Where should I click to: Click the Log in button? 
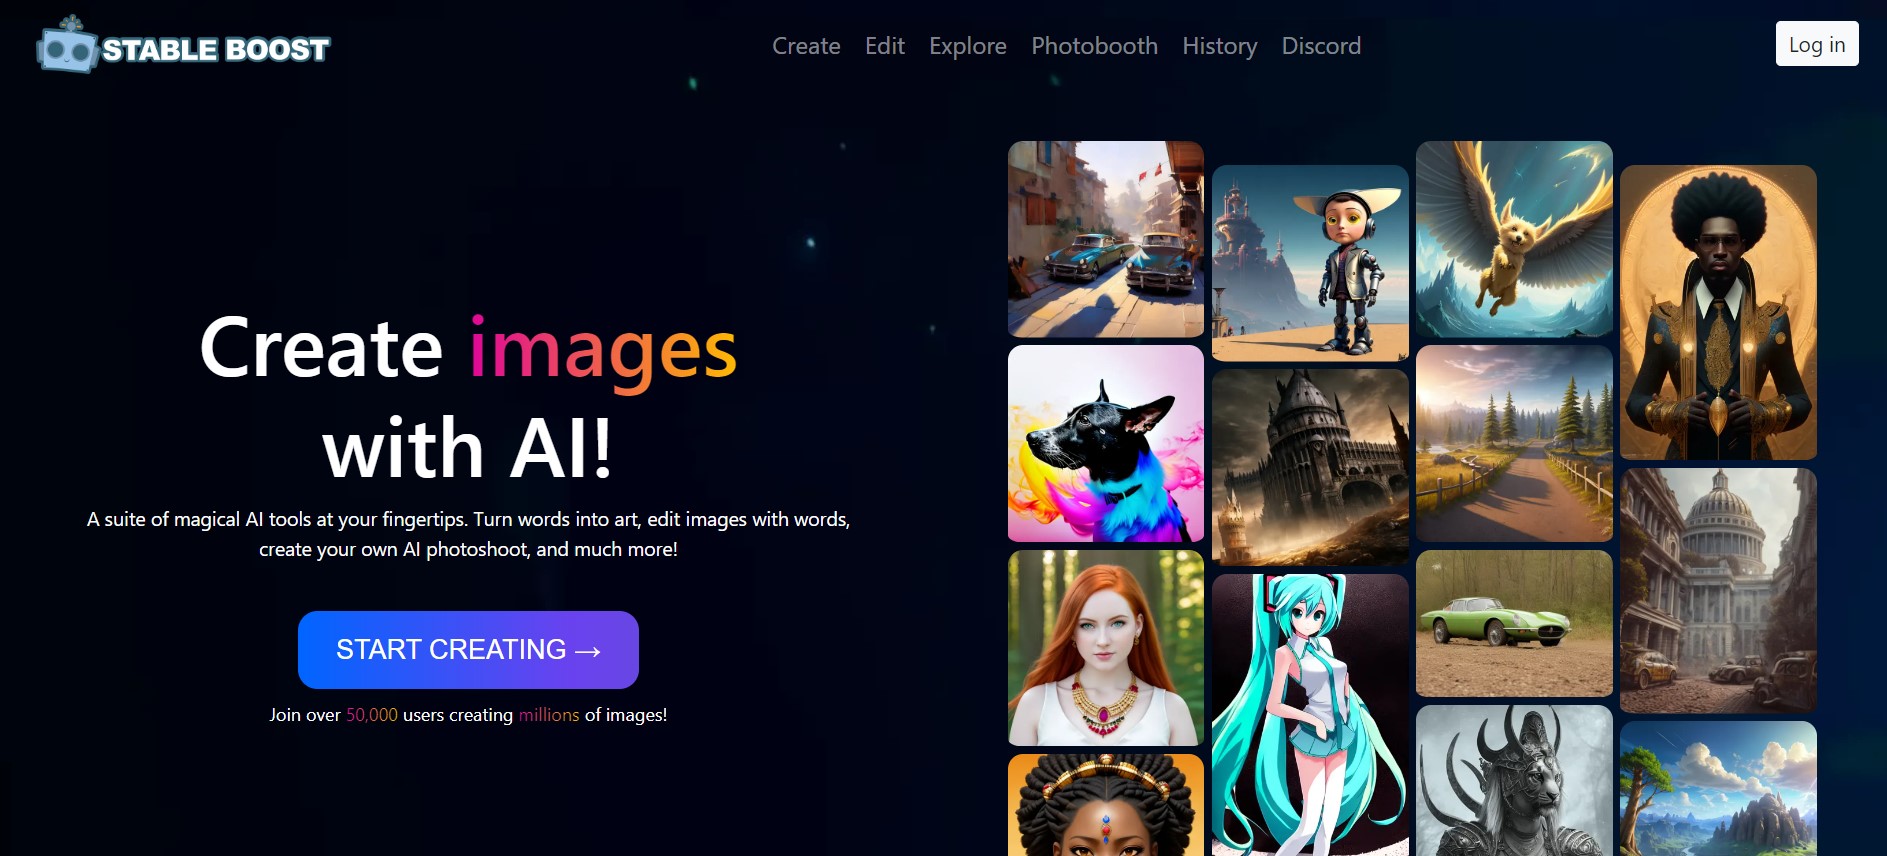pos(1817,44)
